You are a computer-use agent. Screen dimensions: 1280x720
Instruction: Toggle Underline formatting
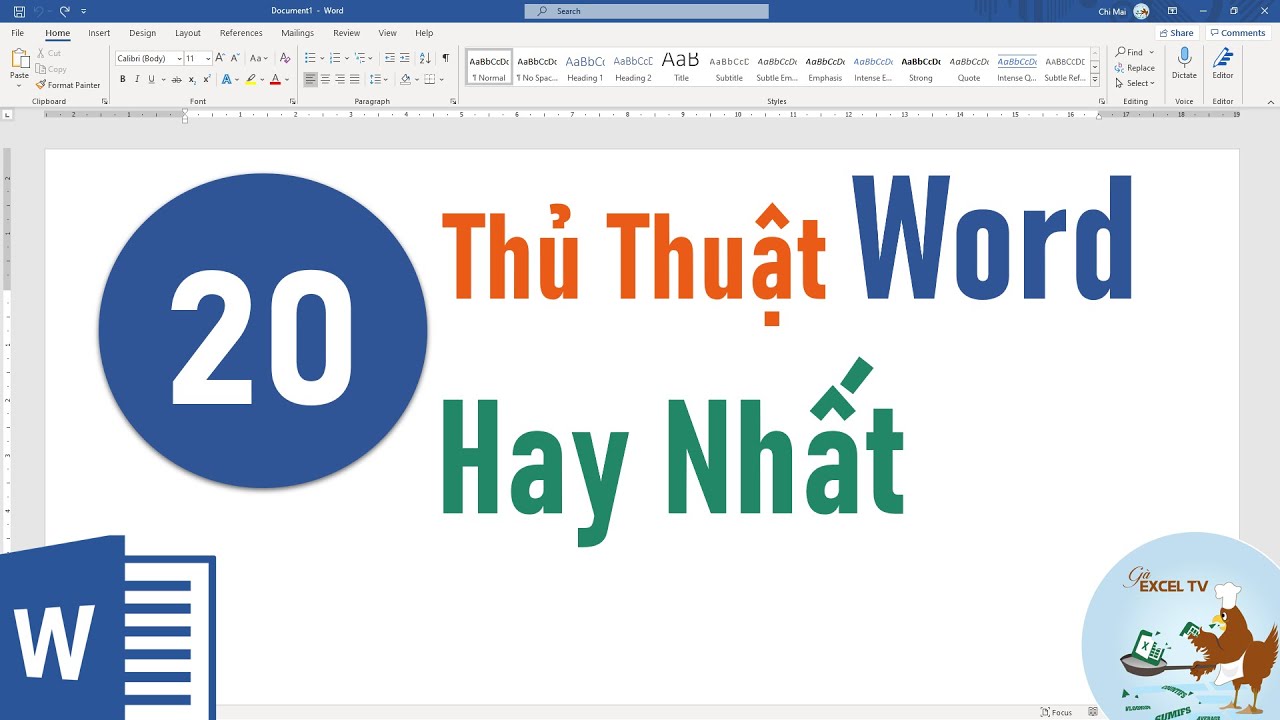[151, 79]
